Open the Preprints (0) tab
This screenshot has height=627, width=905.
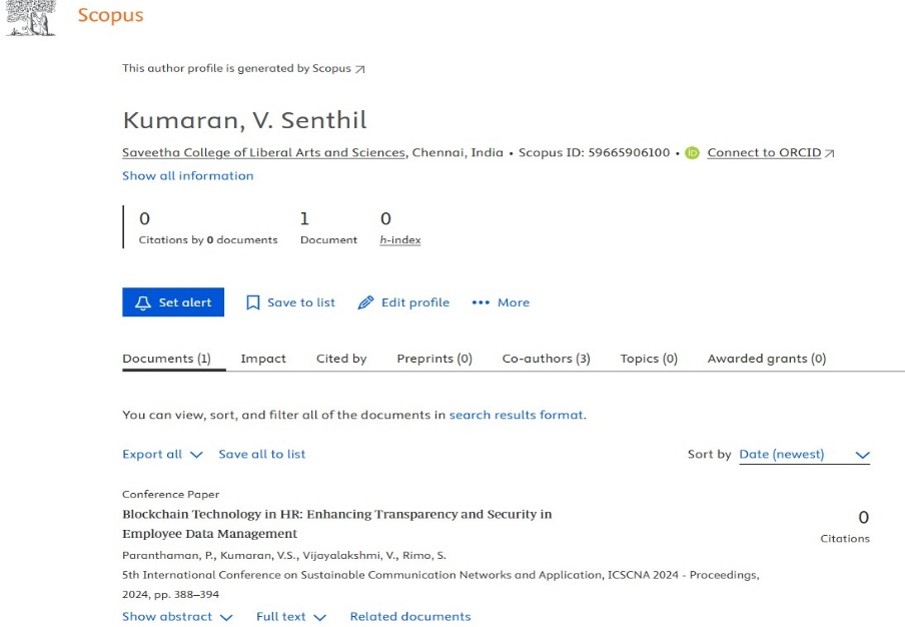tap(435, 359)
